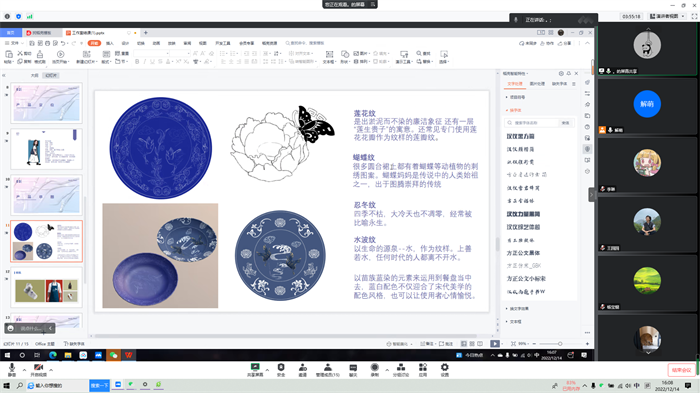700x393 pixels.
Task: Click the WeChat icon in shared taskbar
Action: tap(113, 355)
